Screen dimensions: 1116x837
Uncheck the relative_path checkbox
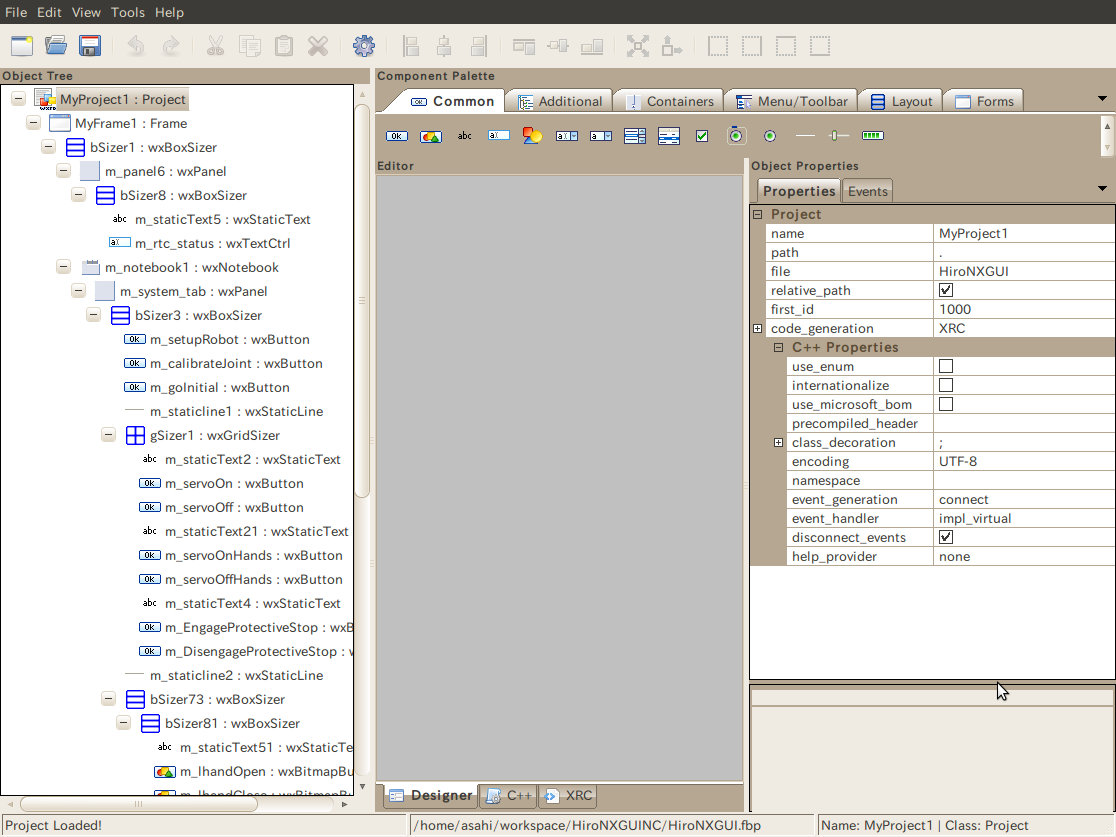coord(946,290)
